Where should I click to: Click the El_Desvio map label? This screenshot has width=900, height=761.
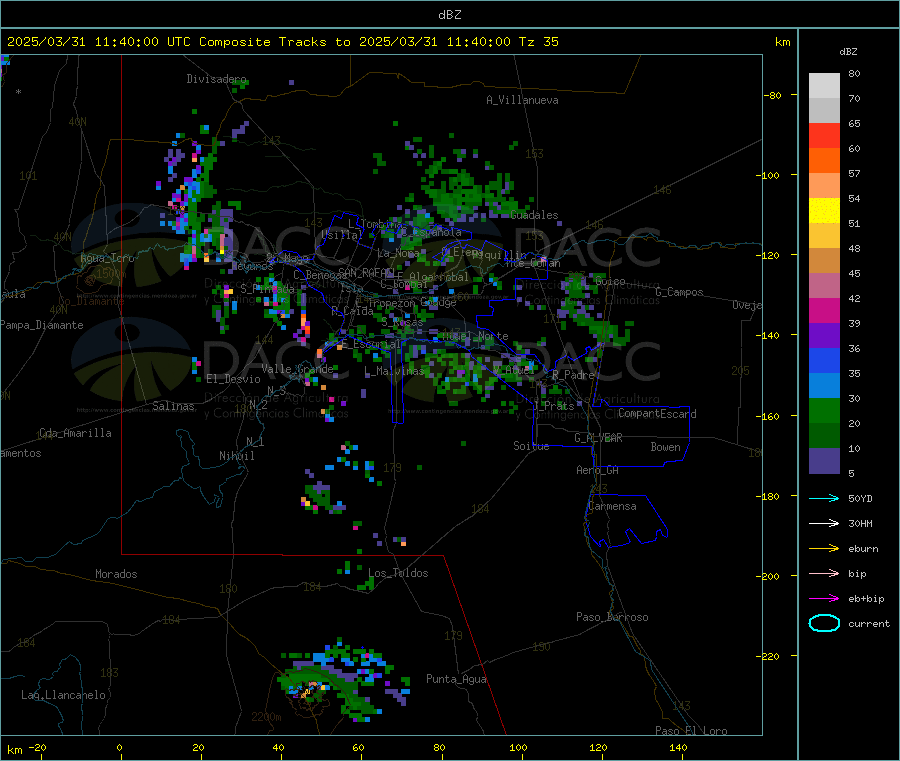pyautogui.click(x=233, y=379)
